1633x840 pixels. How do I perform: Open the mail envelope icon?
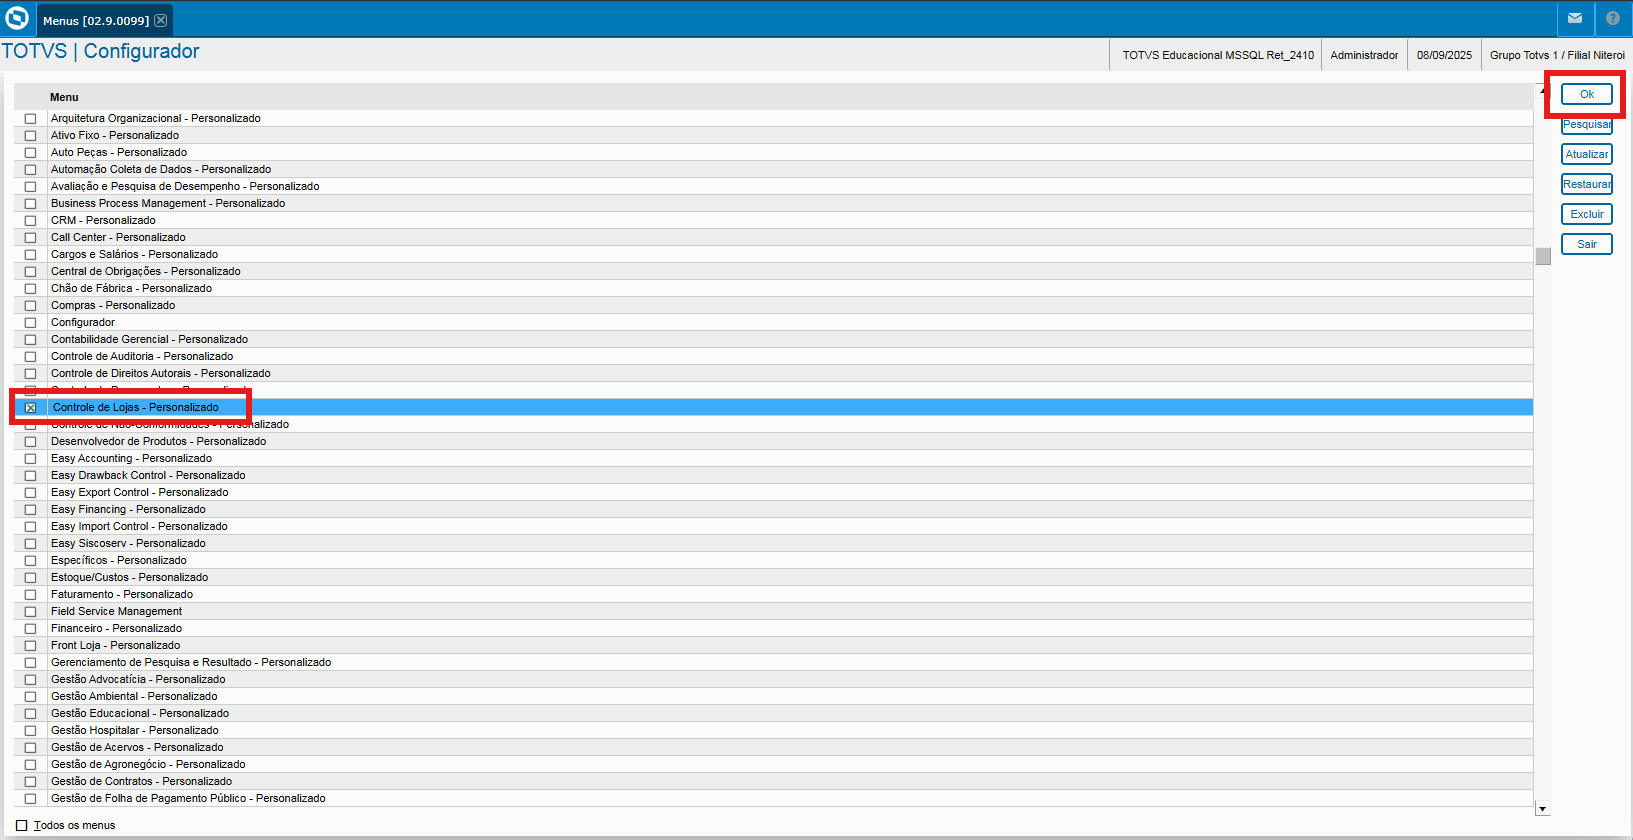[x=1575, y=18]
